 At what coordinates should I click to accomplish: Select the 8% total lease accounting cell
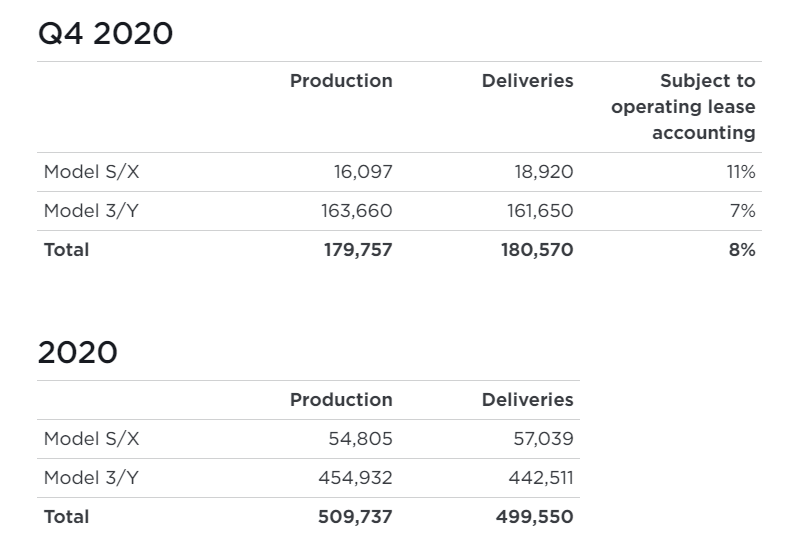(742, 250)
